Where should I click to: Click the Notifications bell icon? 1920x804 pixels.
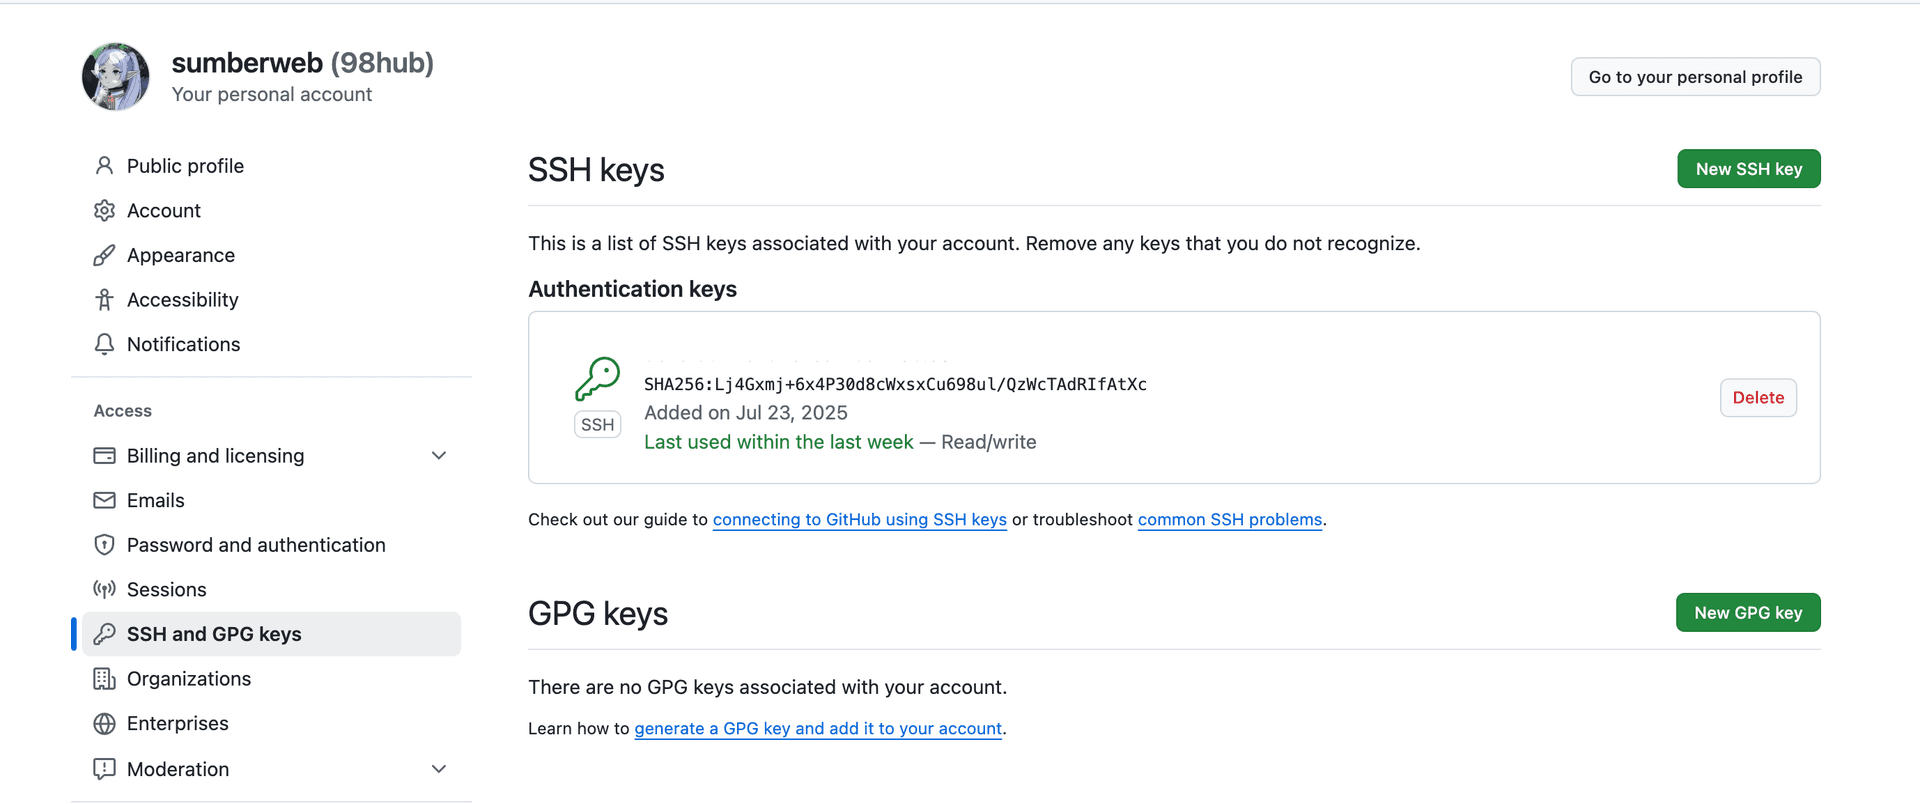[105, 344]
